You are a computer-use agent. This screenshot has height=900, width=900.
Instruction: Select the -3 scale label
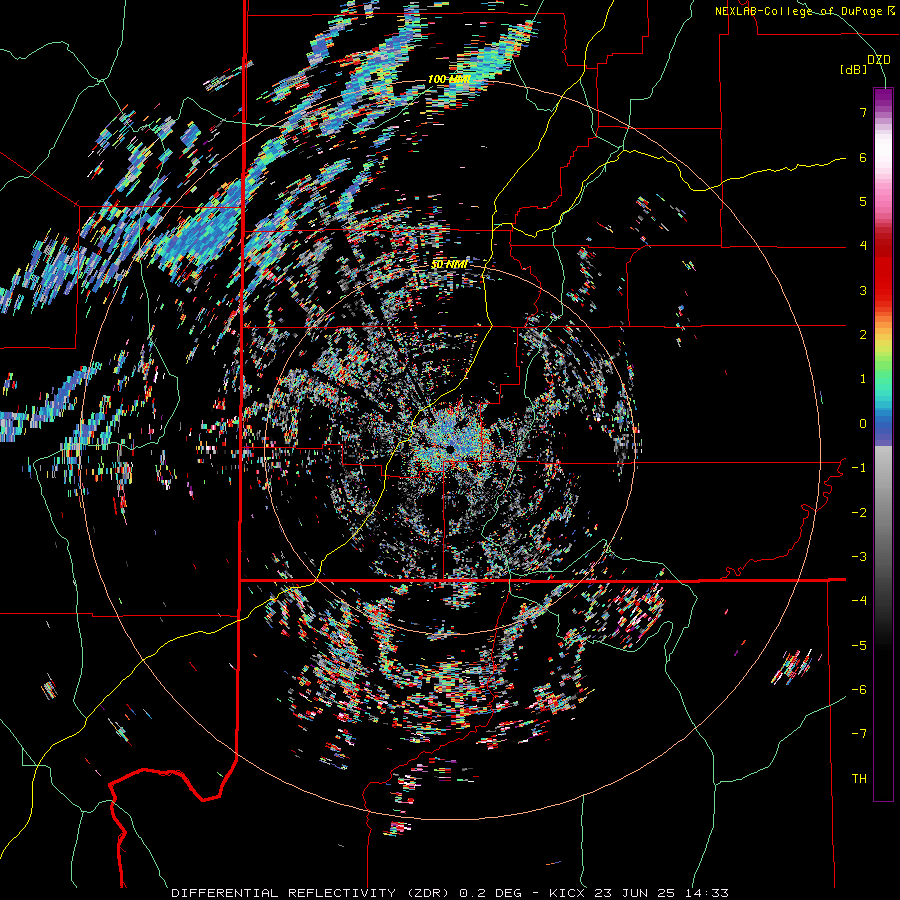coord(859,557)
